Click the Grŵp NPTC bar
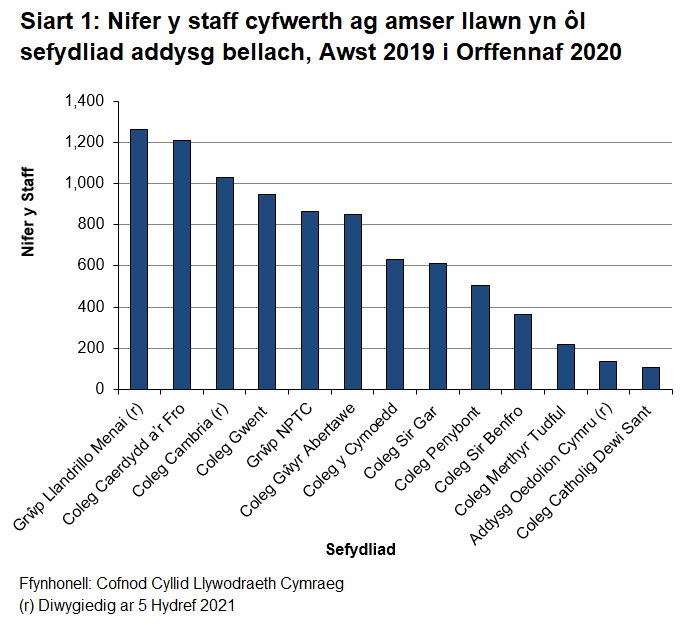Viewport: 692px width, 628px height. pos(310,300)
